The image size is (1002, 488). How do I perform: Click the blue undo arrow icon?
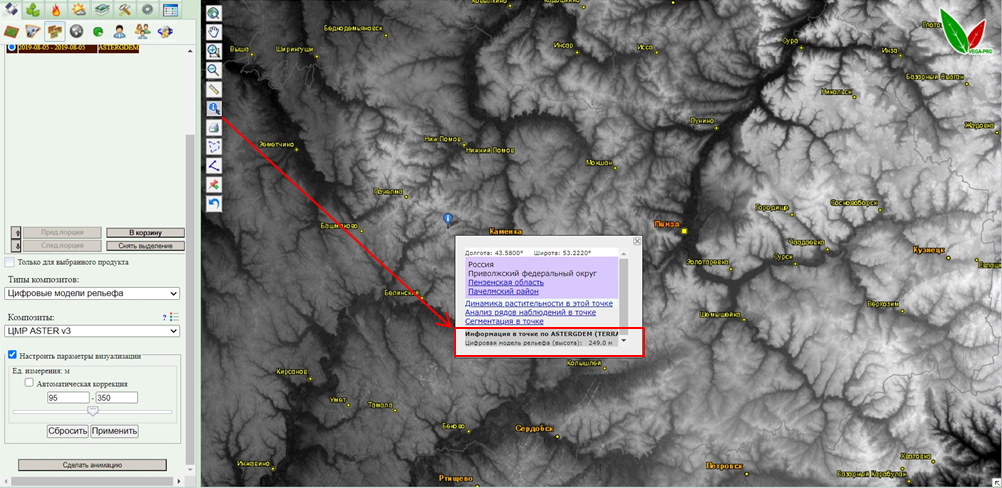coord(214,204)
